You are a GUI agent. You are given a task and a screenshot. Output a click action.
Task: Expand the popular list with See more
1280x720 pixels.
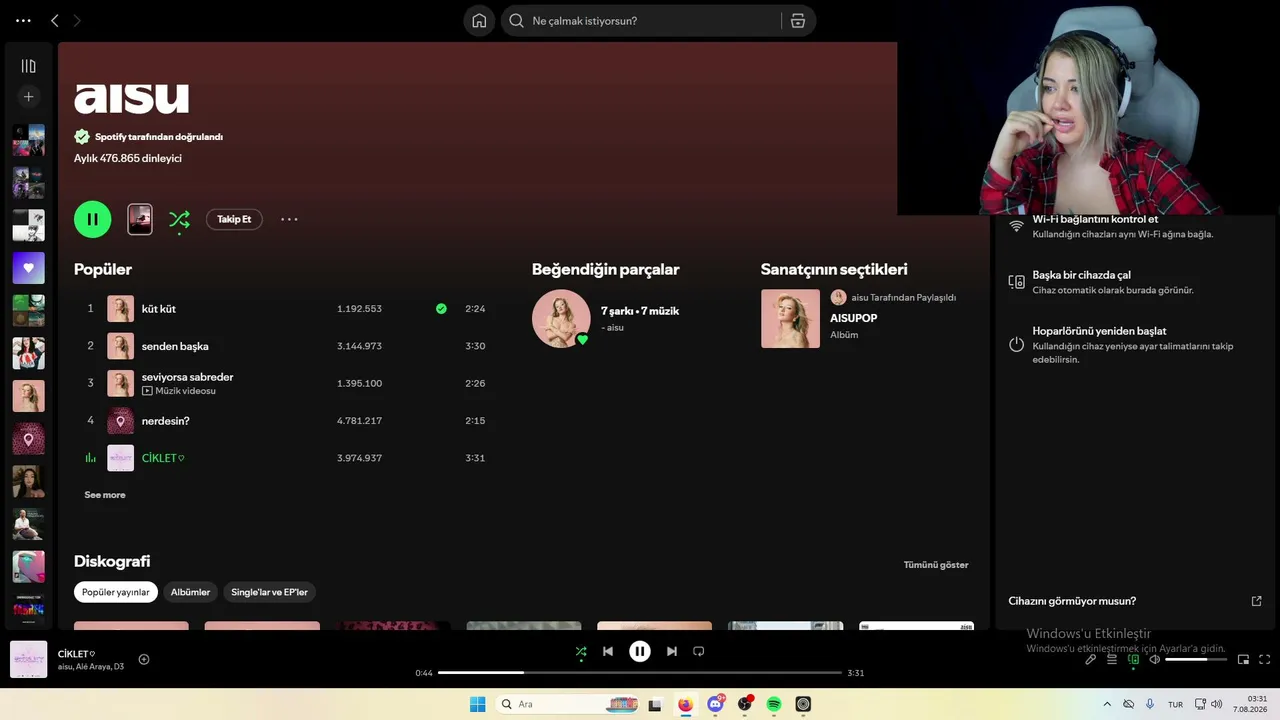105,495
